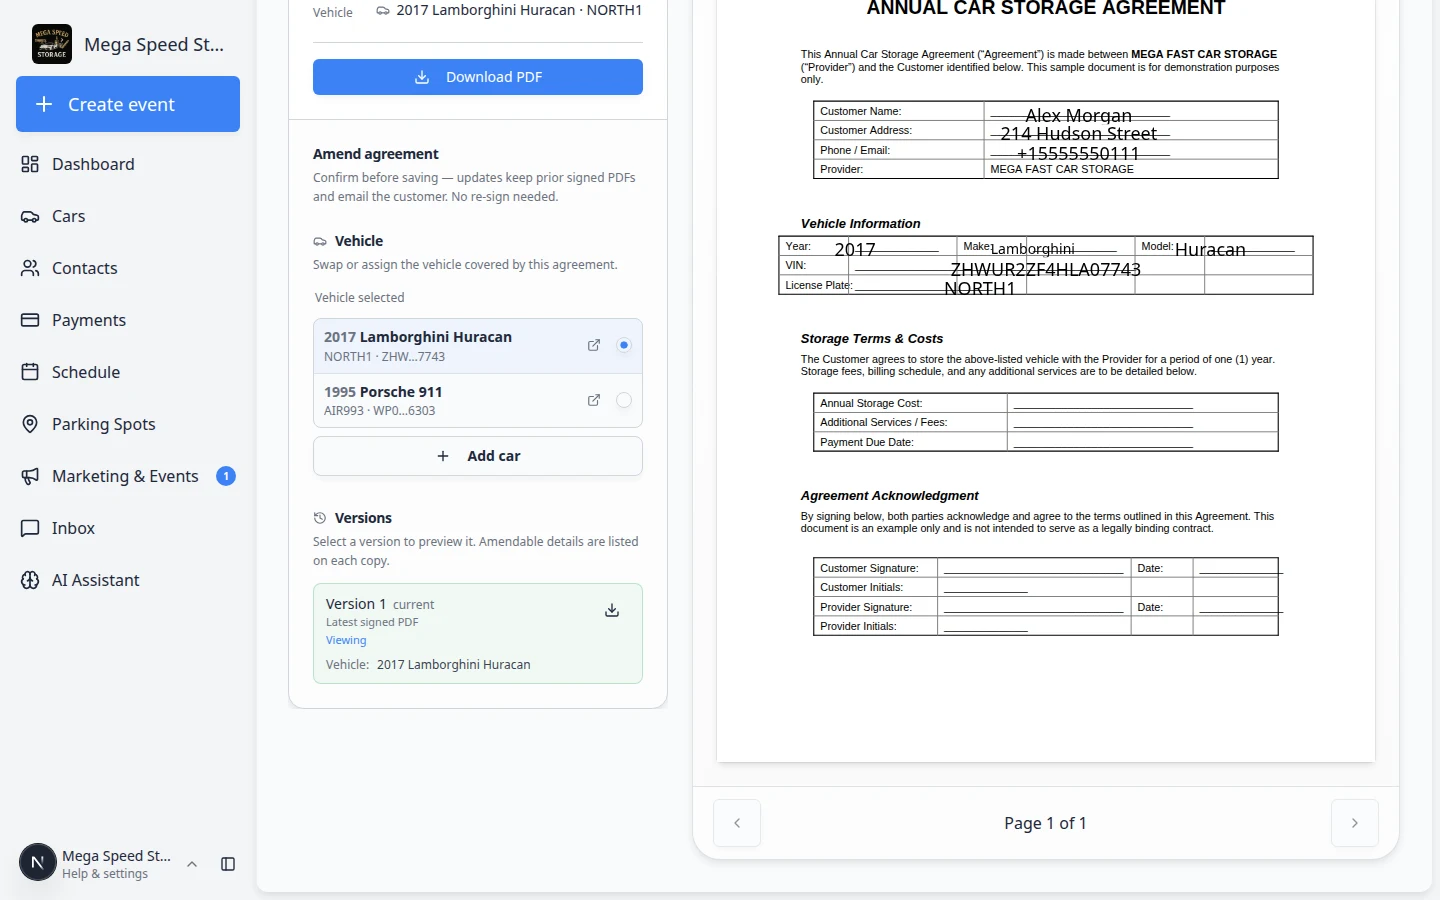Viewport: 1440px width, 900px height.
Task: Click the Versions history icon
Action: pos(320,518)
